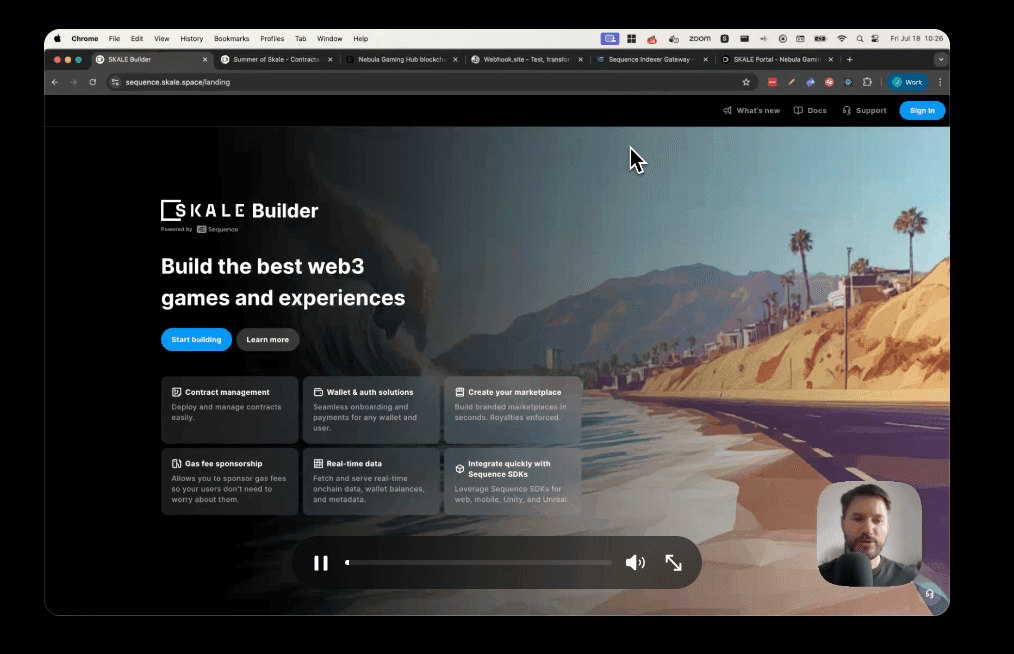This screenshot has width=1014, height=654.
Task: Mute the video using speaker icon
Action: point(635,563)
